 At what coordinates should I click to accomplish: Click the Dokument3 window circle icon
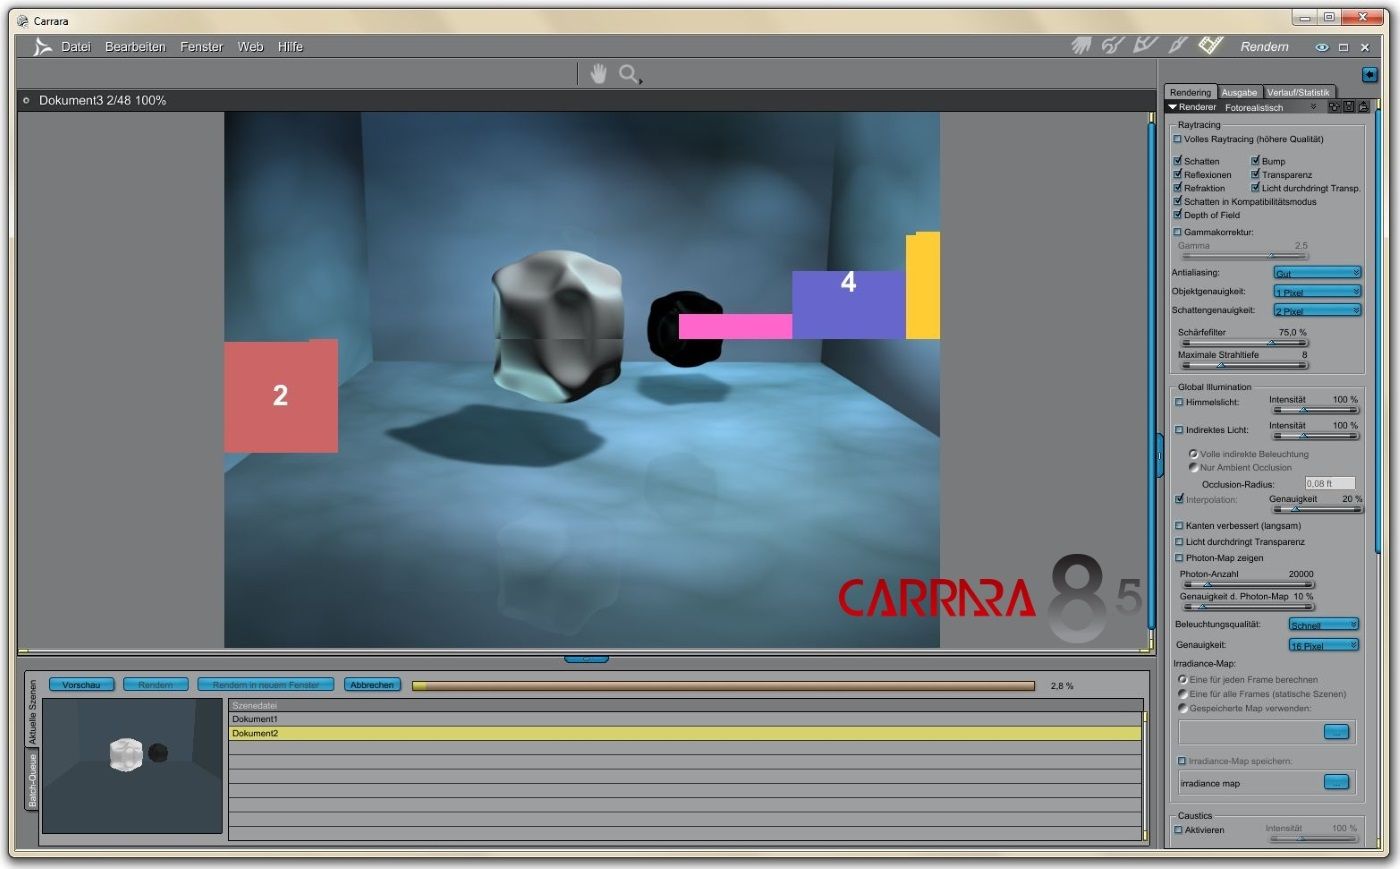(26, 100)
